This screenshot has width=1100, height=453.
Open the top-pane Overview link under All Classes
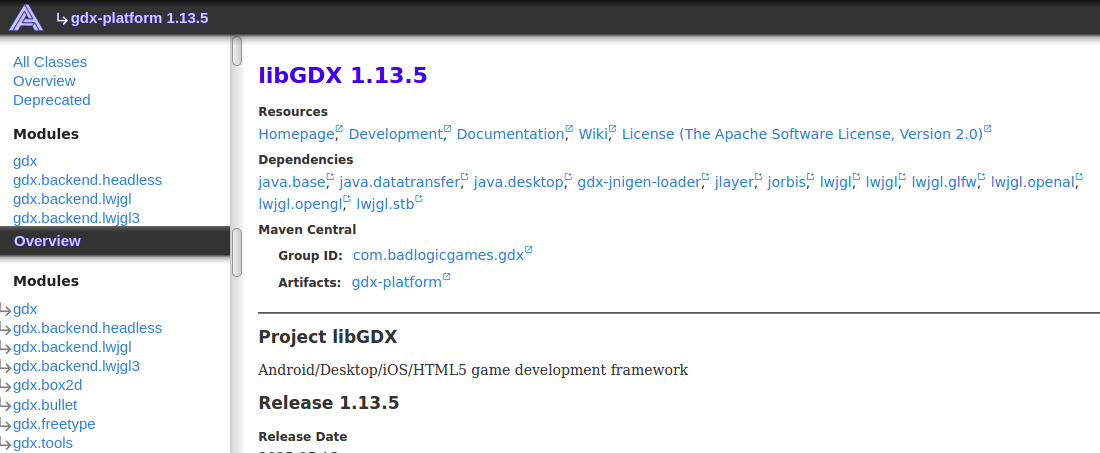(x=44, y=81)
